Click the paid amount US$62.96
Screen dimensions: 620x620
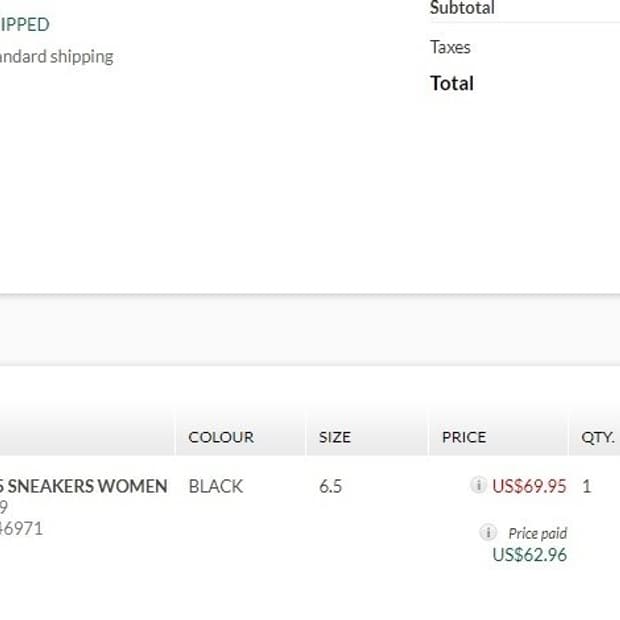click(529, 554)
